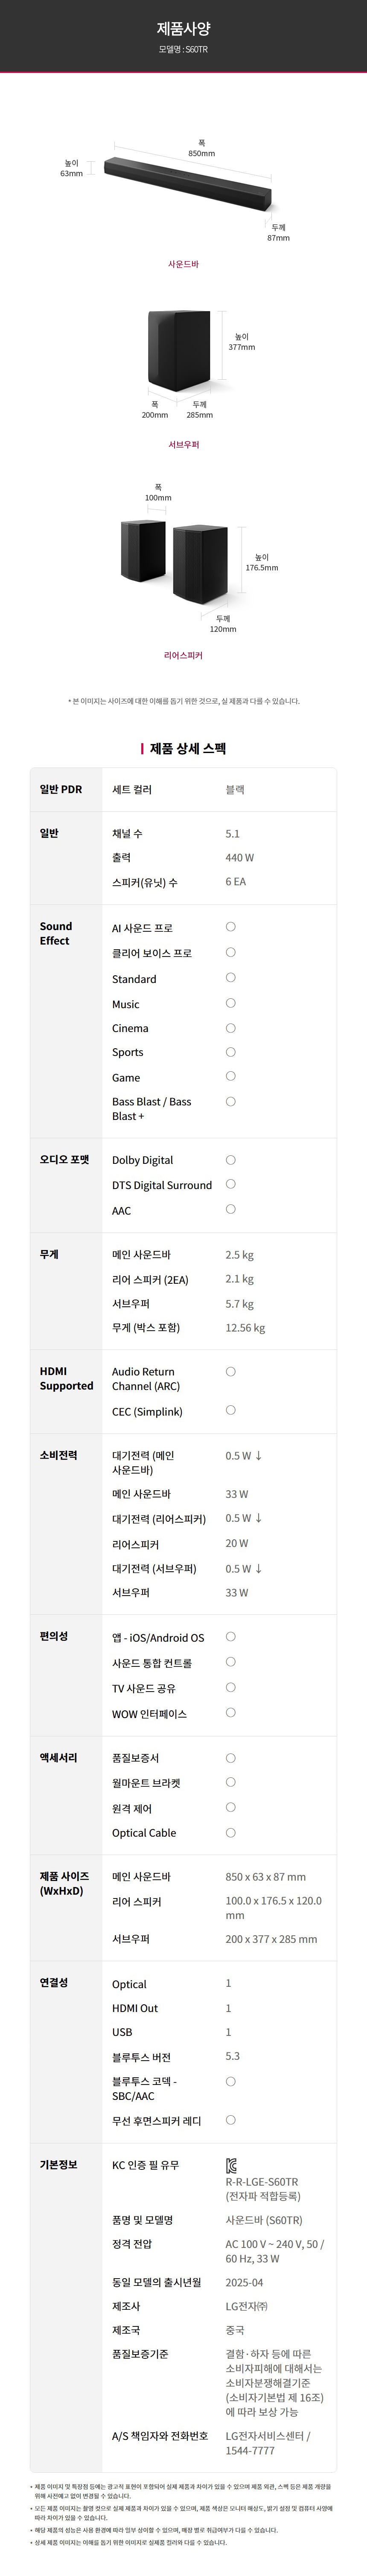367x2576 pixels.
Task: Click the circle icon beside 월마운트 브라켓
Action: 231,1782
